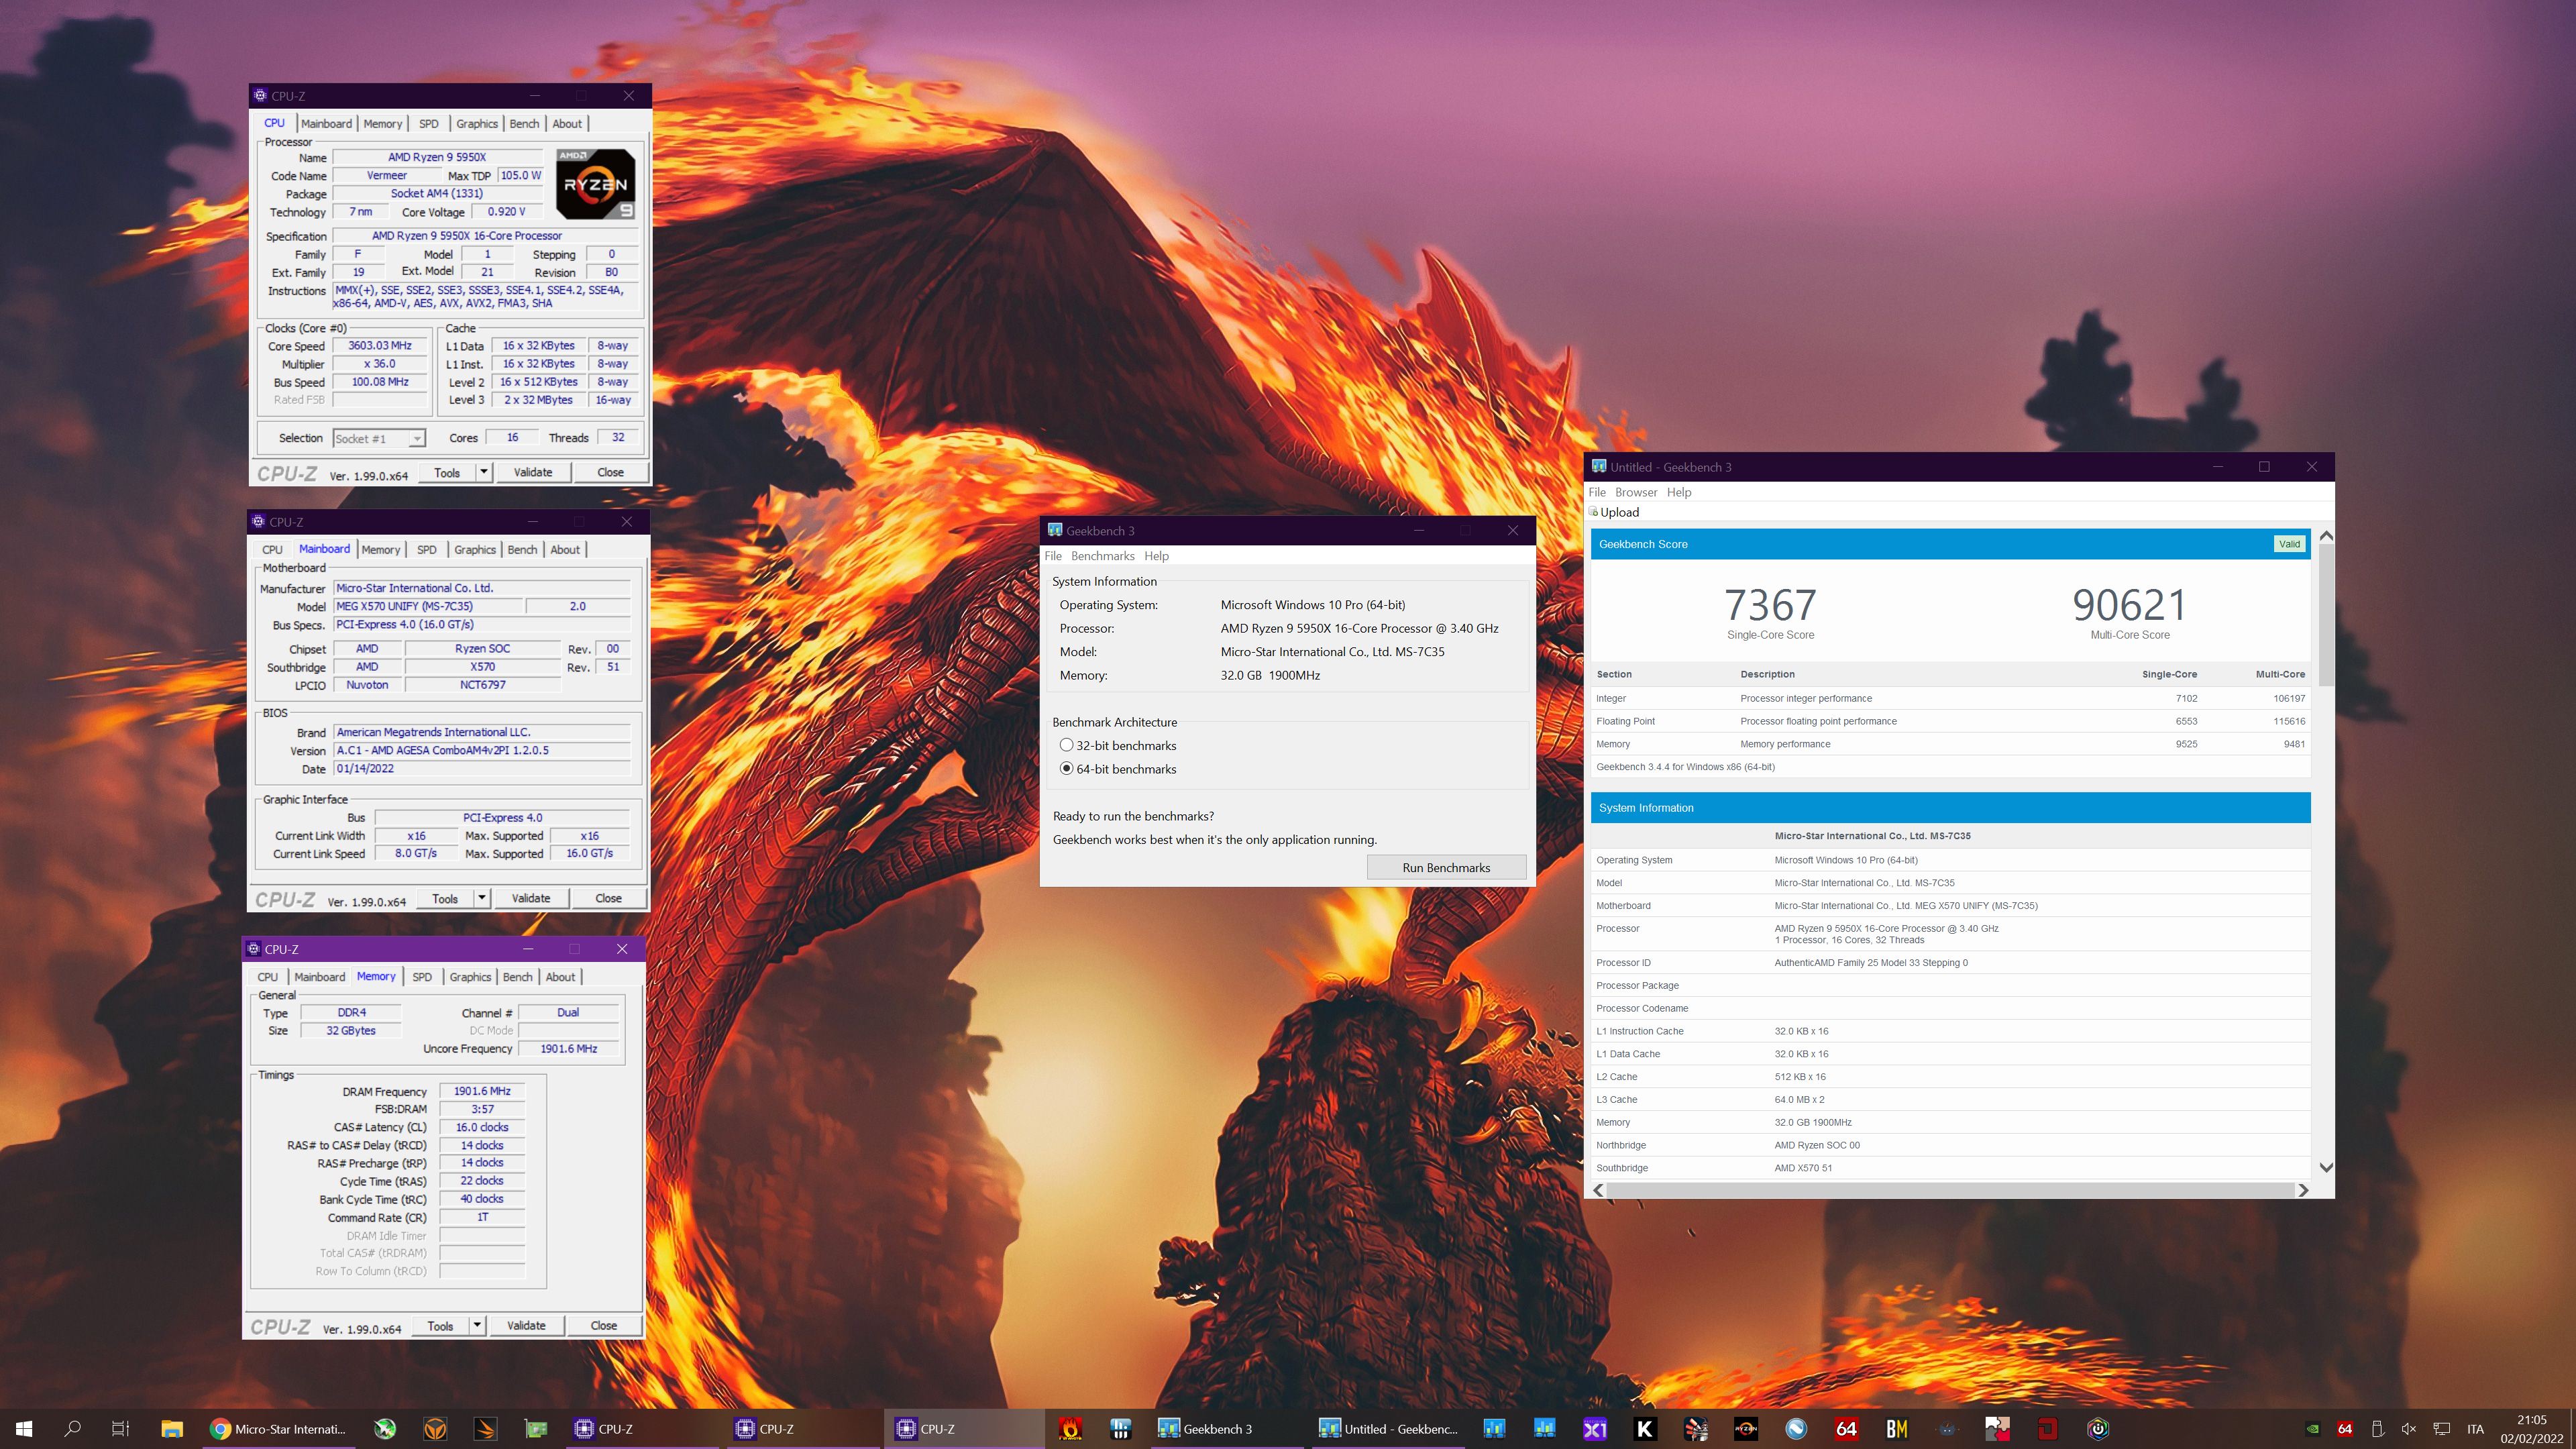Click ITA input language indicator
2576x1449 pixels.
2475,1429
